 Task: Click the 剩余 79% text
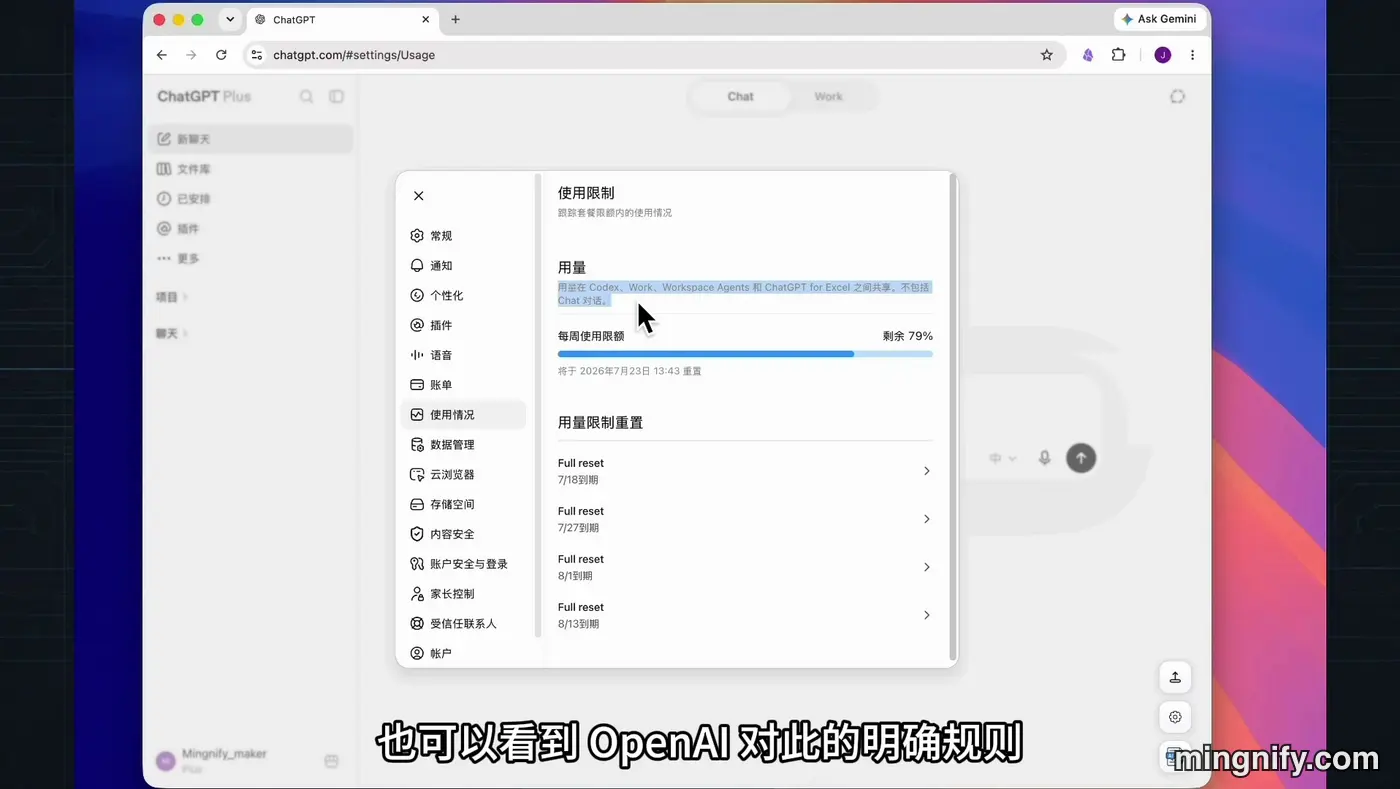pyautogui.click(x=907, y=336)
